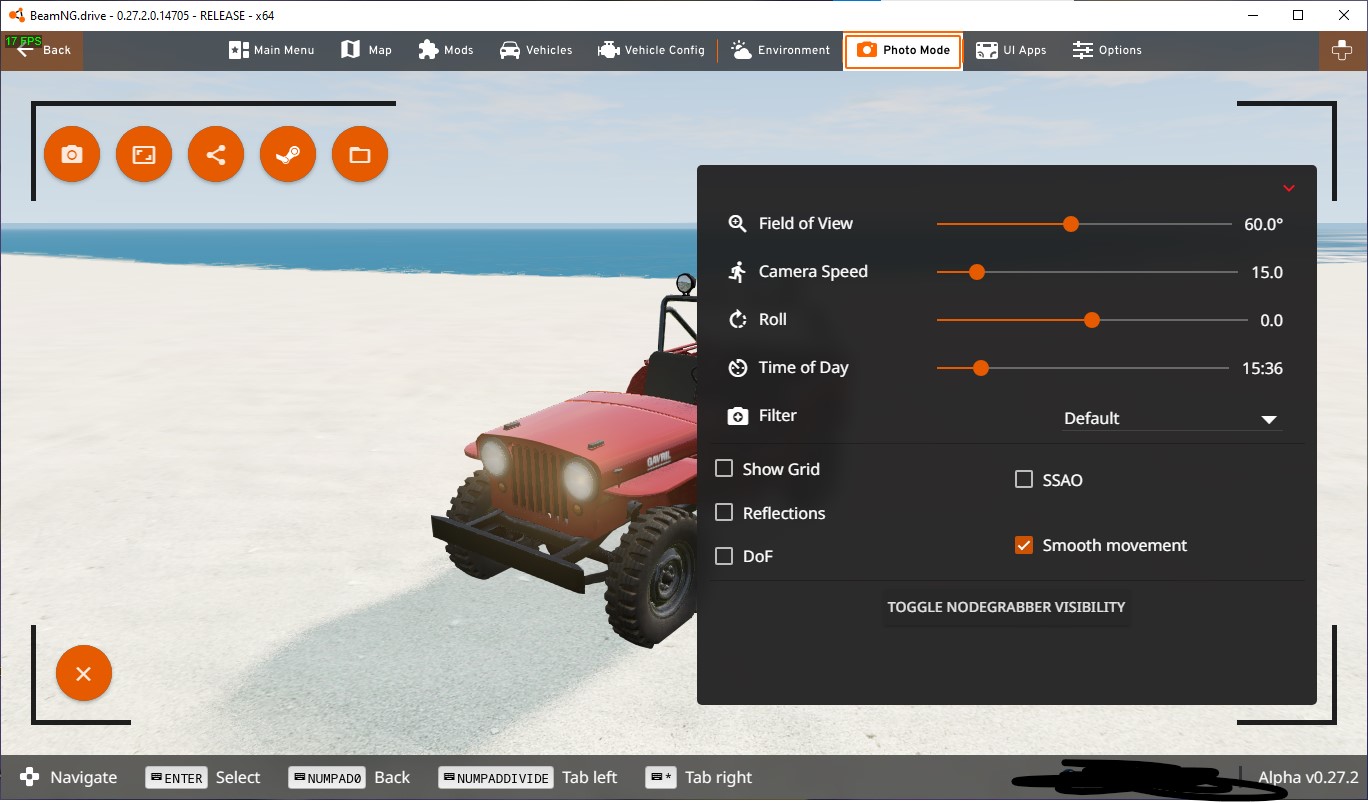Screen dimensions: 1368x803
Task: Open the Vehicle Config tab
Action: click(x=651, y=50)
